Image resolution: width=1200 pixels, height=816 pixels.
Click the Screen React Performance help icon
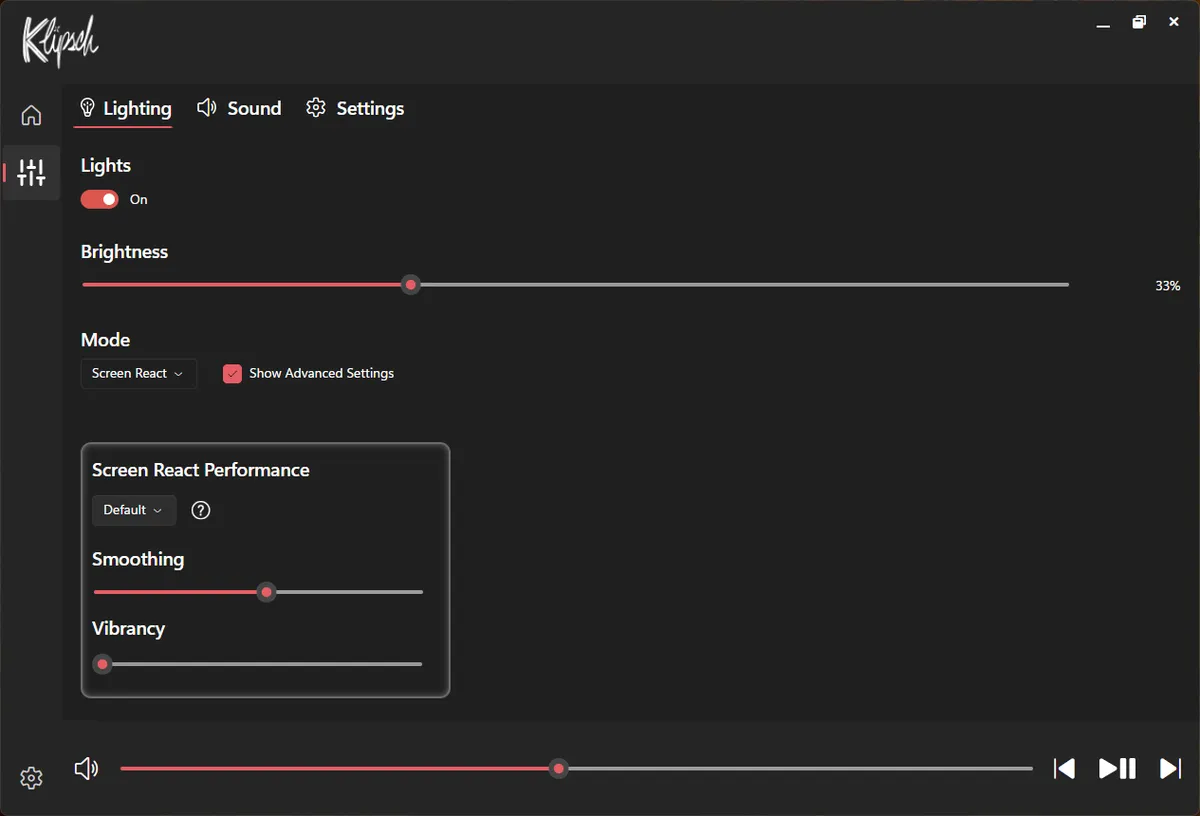[x=201, y=510]
